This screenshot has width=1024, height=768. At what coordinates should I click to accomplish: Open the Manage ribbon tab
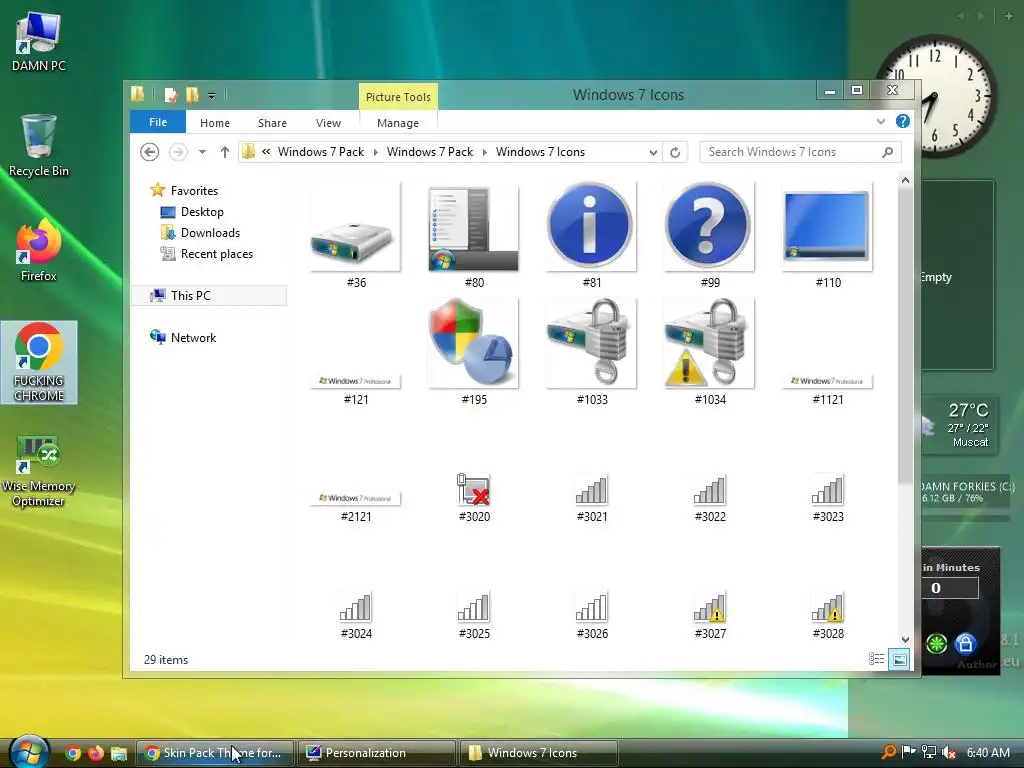tap(398, 123)
